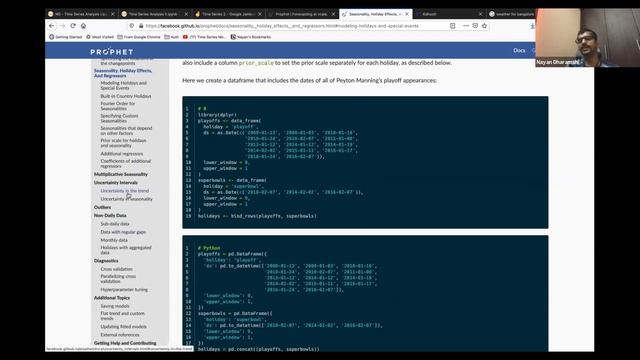Open Multiplicative Seasonality section
The width and height of the screenshot is (640, 360).
point(121,174)
